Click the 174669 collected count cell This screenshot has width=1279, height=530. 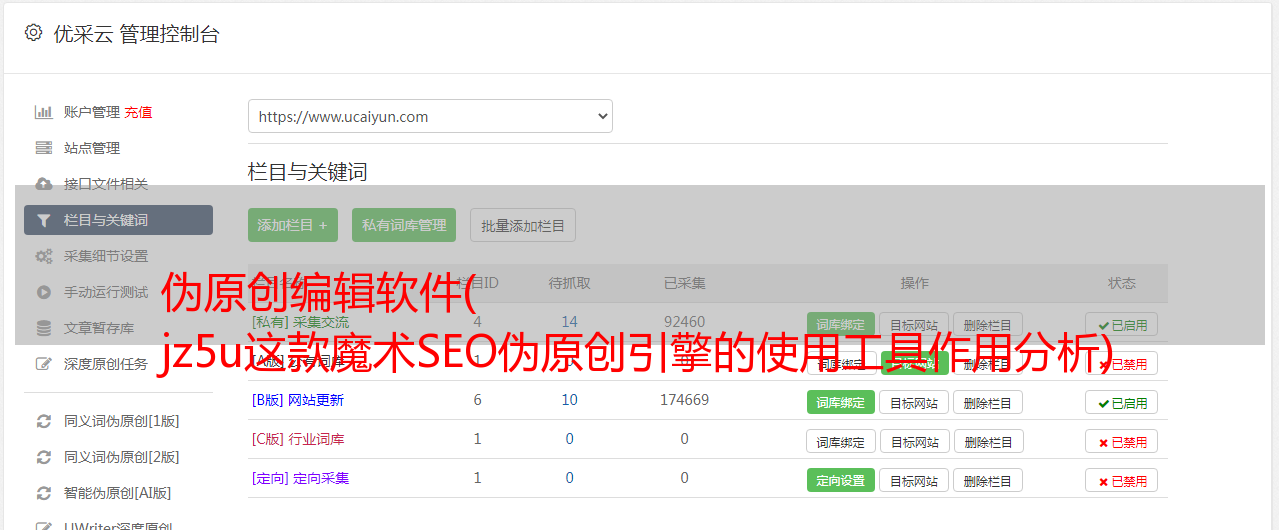(684, 400)
